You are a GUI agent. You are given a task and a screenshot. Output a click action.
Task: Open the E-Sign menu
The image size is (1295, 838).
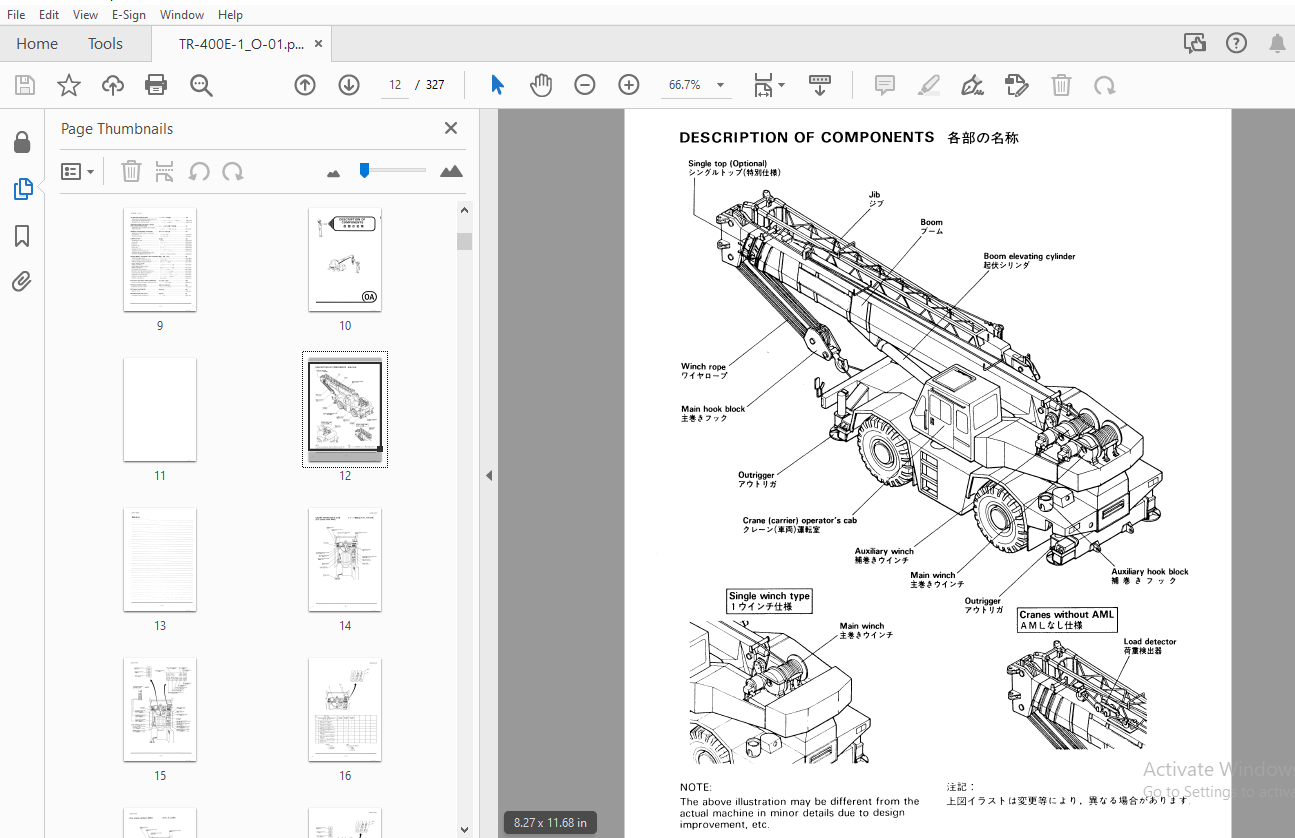point(129,15)
